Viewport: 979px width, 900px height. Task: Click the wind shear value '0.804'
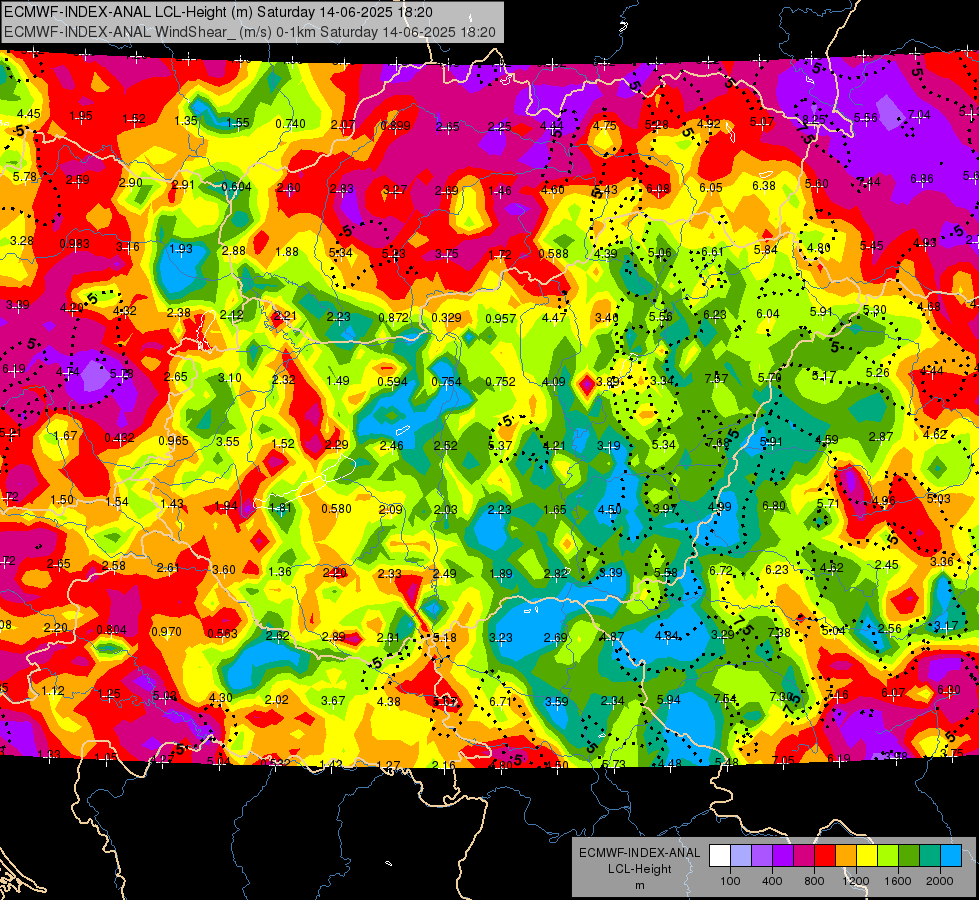111,630
